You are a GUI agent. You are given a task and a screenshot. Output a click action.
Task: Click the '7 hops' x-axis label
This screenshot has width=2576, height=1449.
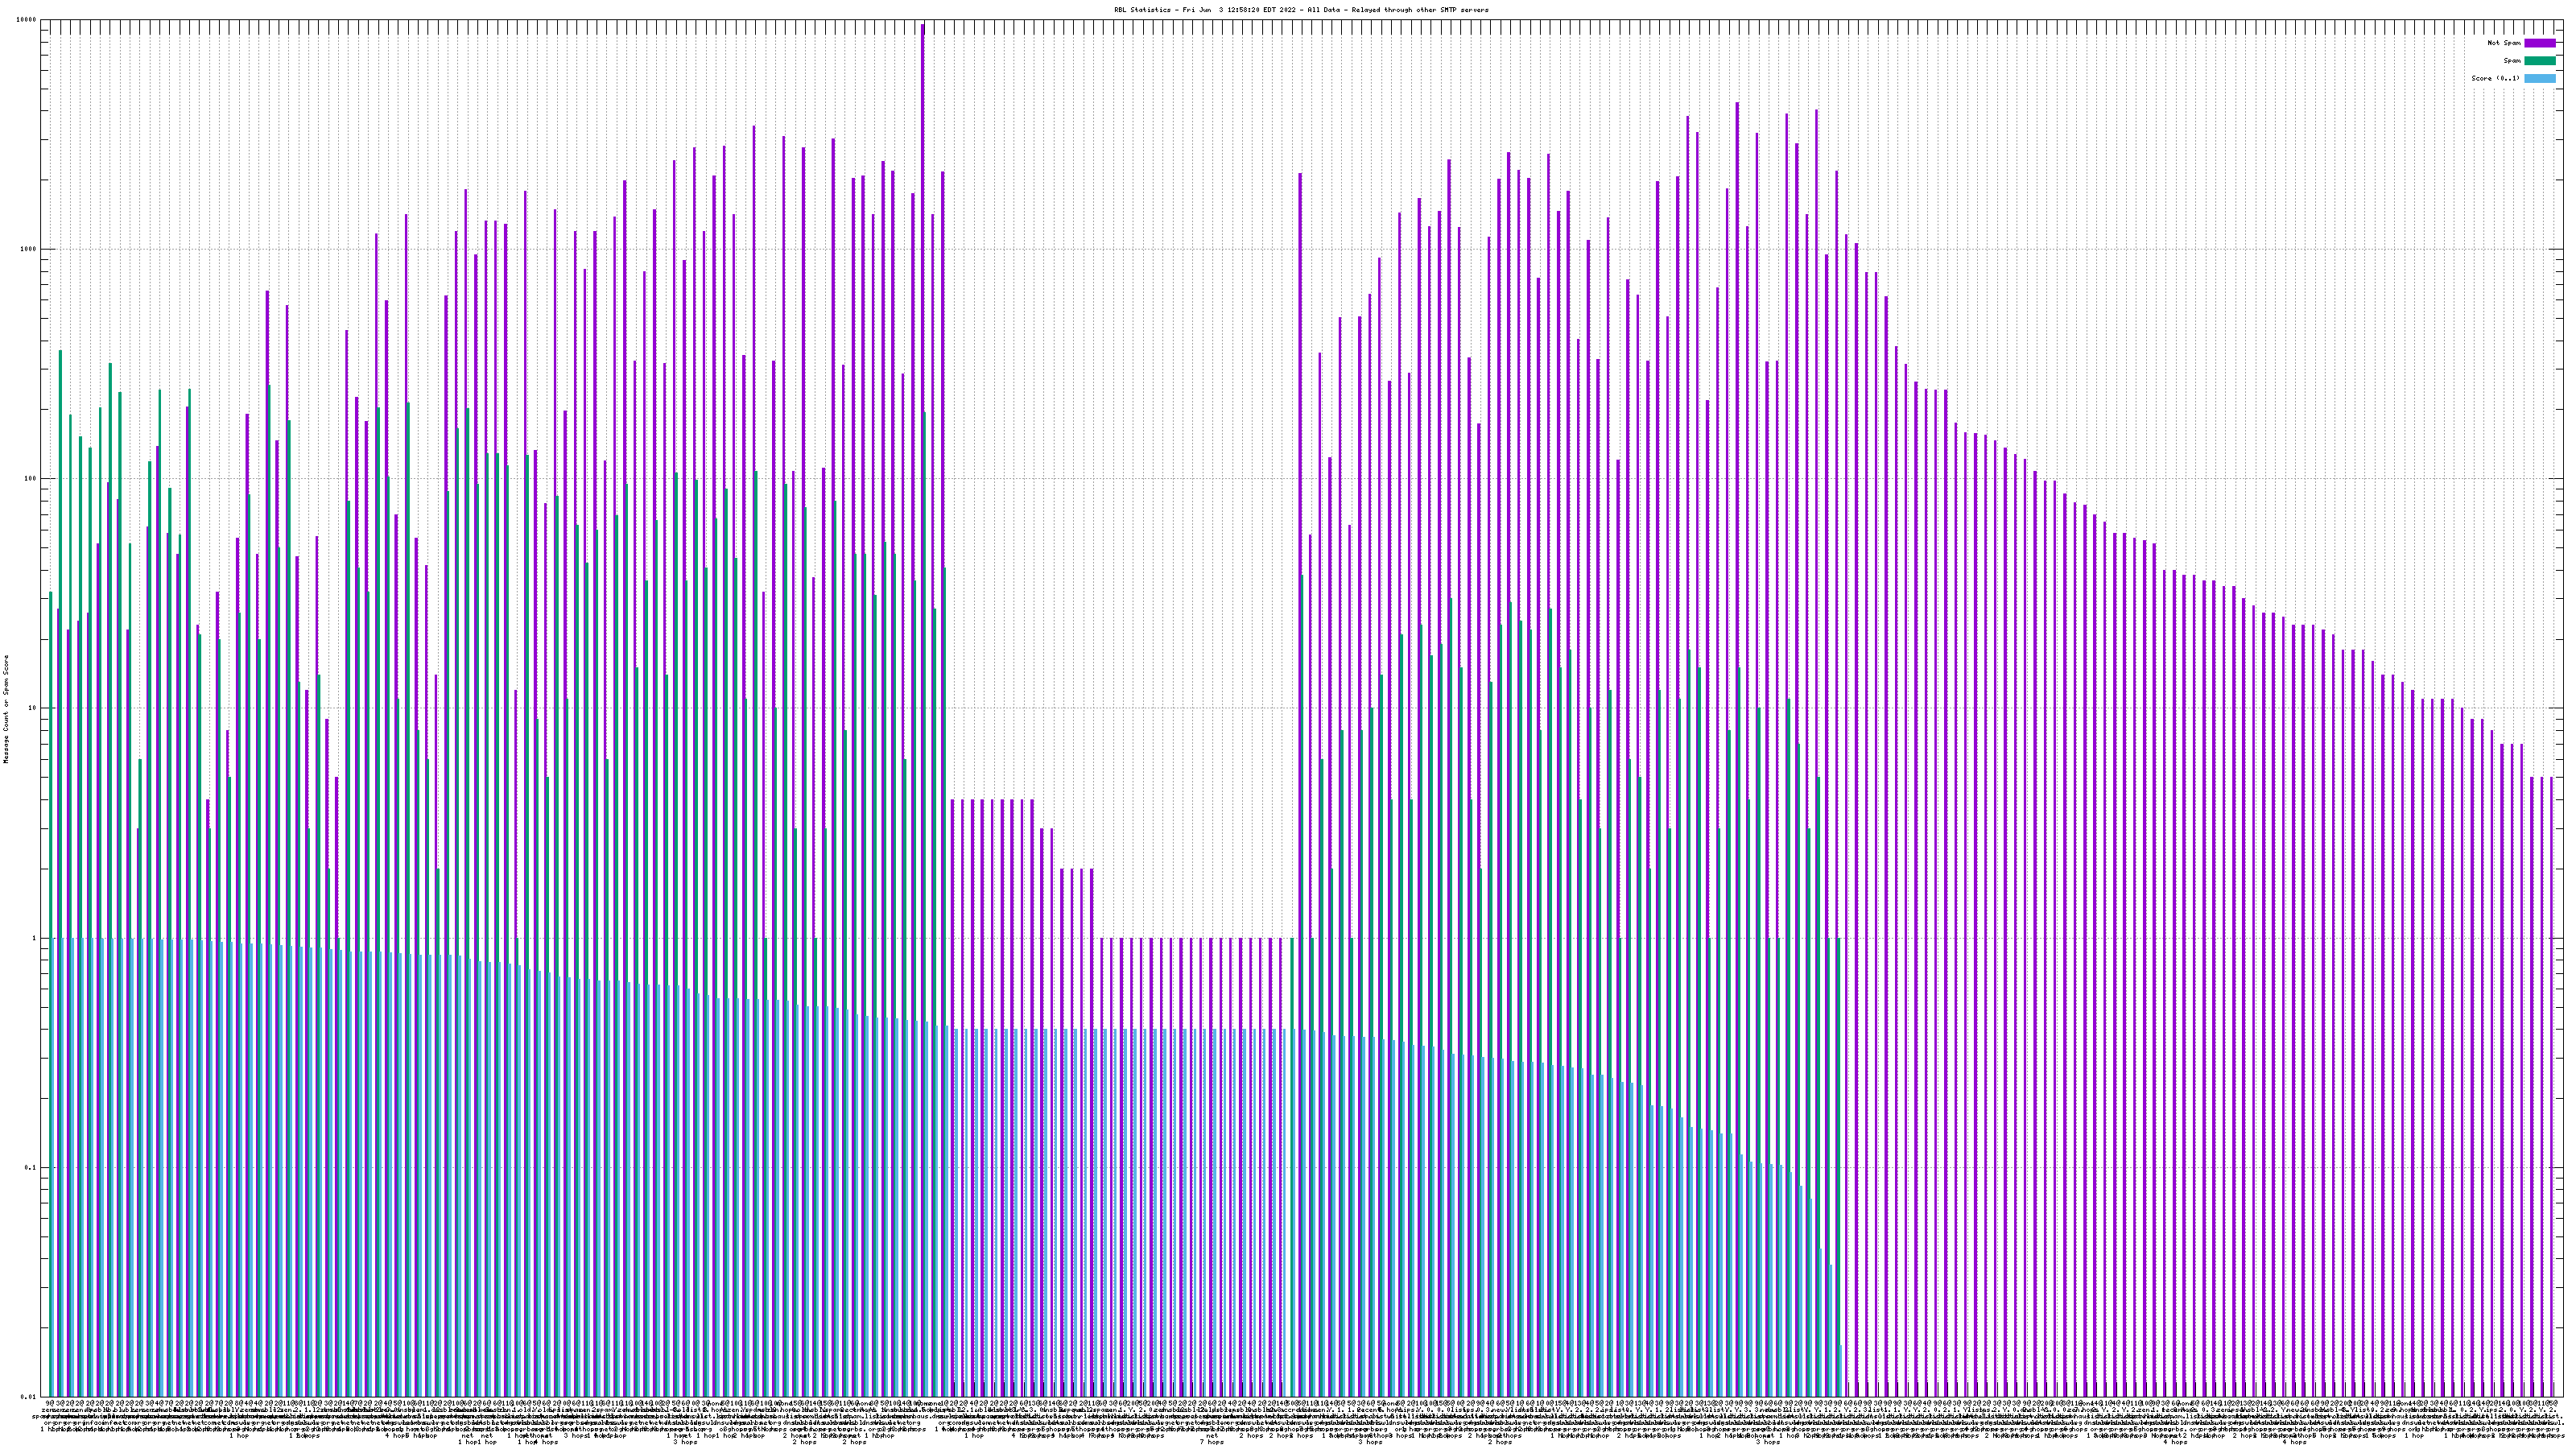coord(1211,1442)
